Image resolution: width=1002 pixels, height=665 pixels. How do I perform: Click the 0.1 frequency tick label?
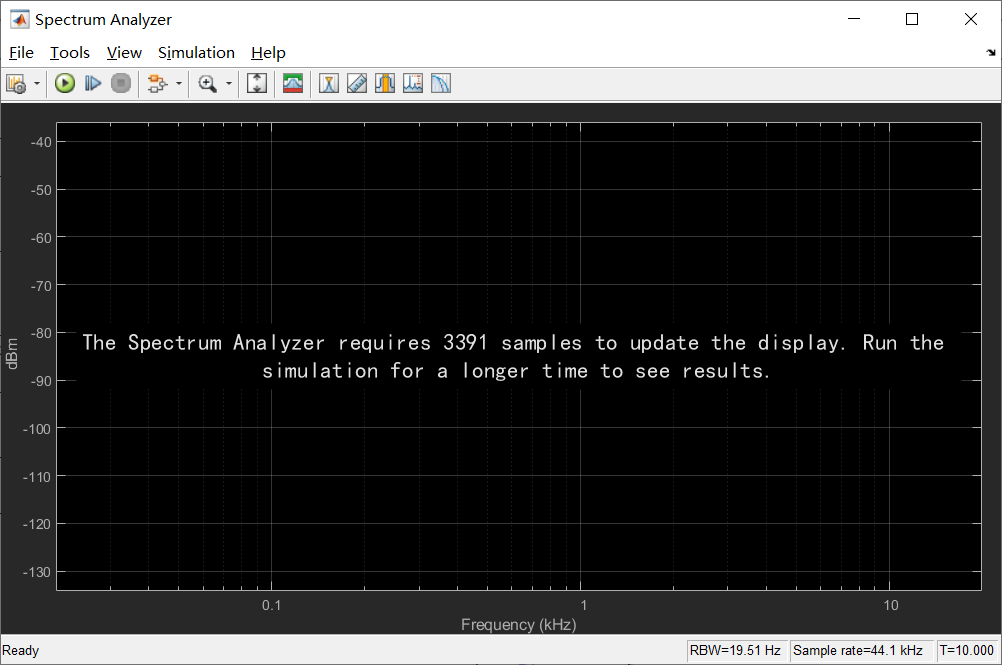click(x=272, y=605)
